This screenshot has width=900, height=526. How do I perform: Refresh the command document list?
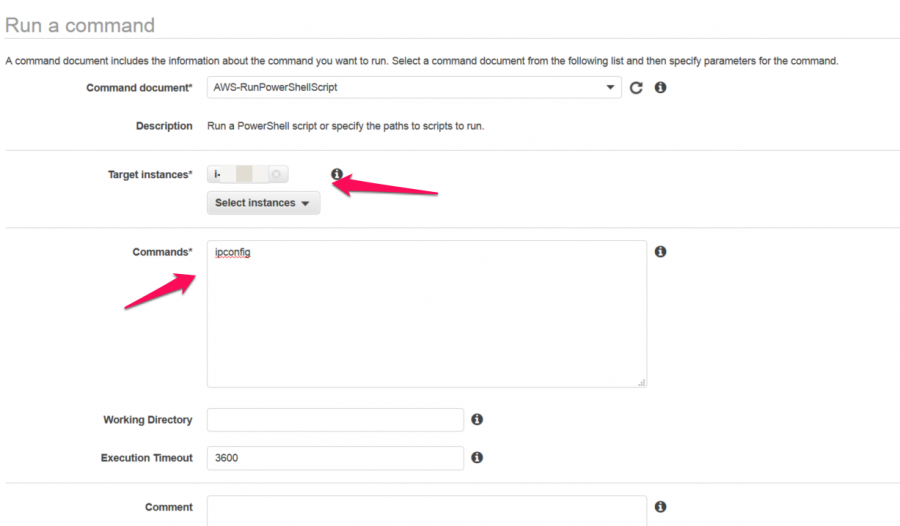636,88
